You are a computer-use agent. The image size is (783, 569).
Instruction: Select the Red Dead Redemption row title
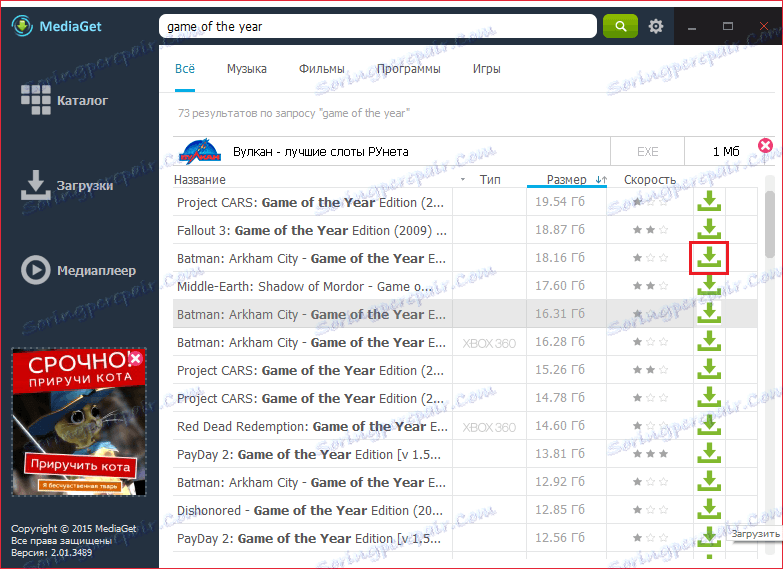pos(312,427)
